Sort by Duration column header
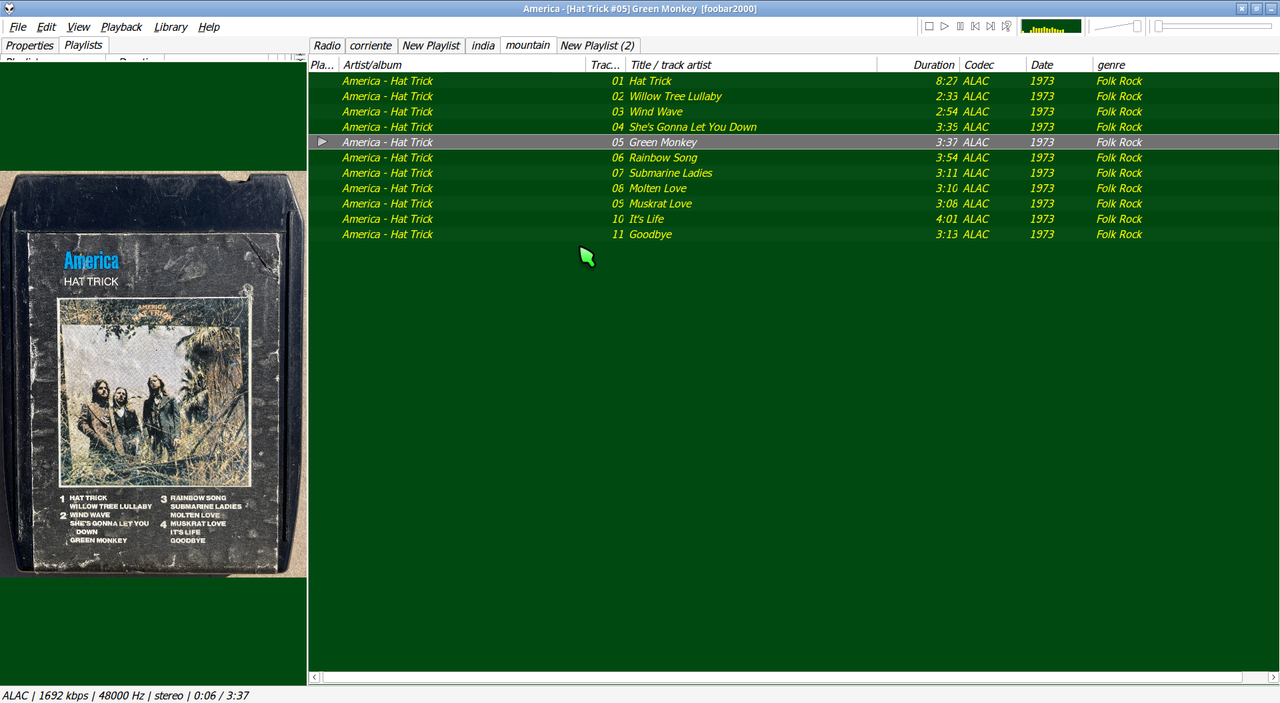Screen dimensions: 1280x703 pos(918,65)
